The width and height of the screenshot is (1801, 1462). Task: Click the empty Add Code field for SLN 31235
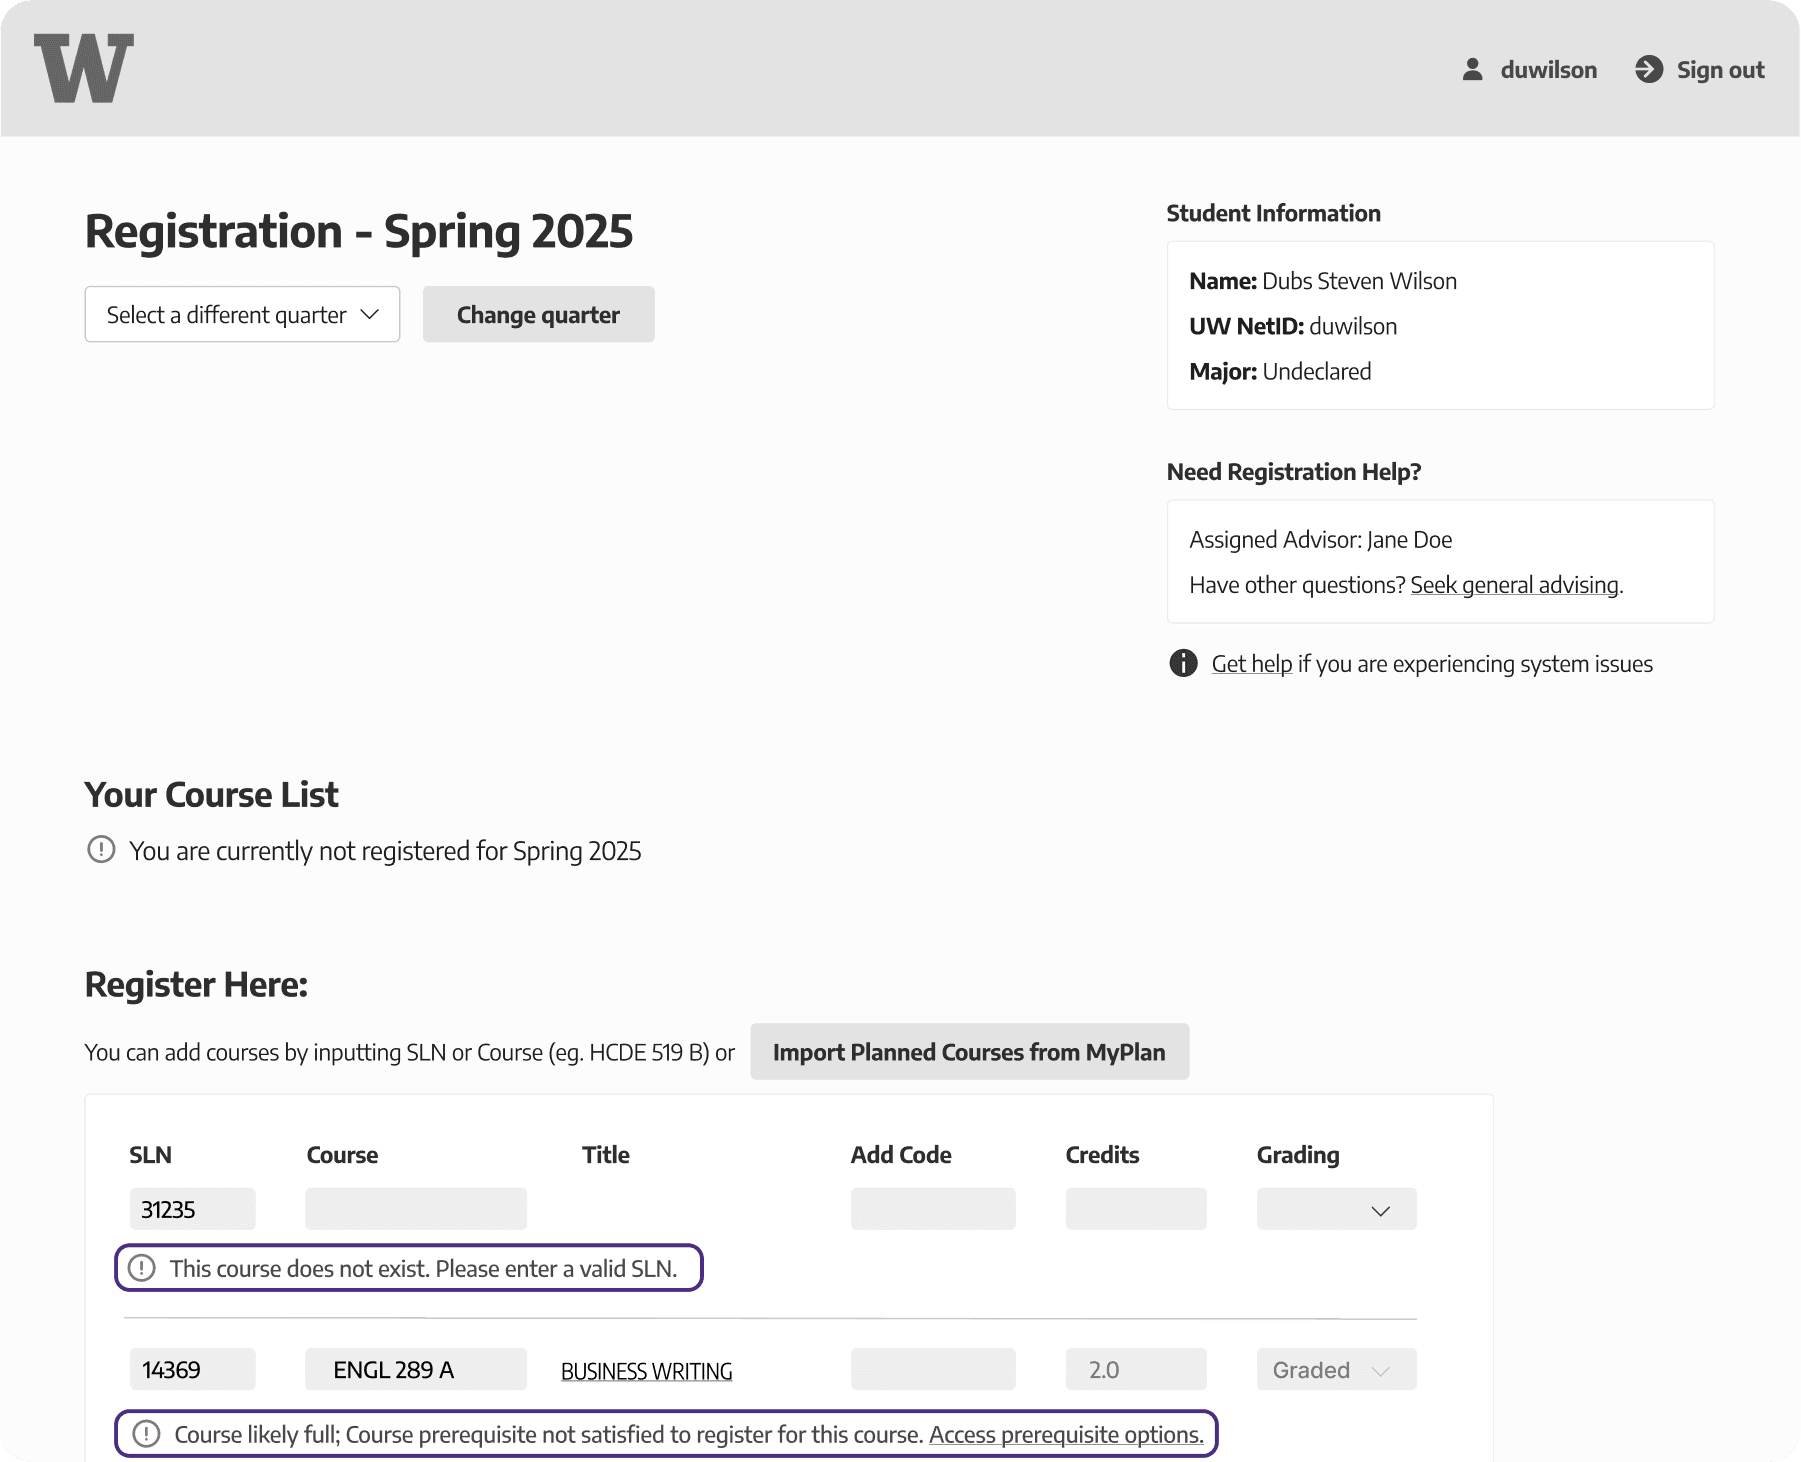933,1209
